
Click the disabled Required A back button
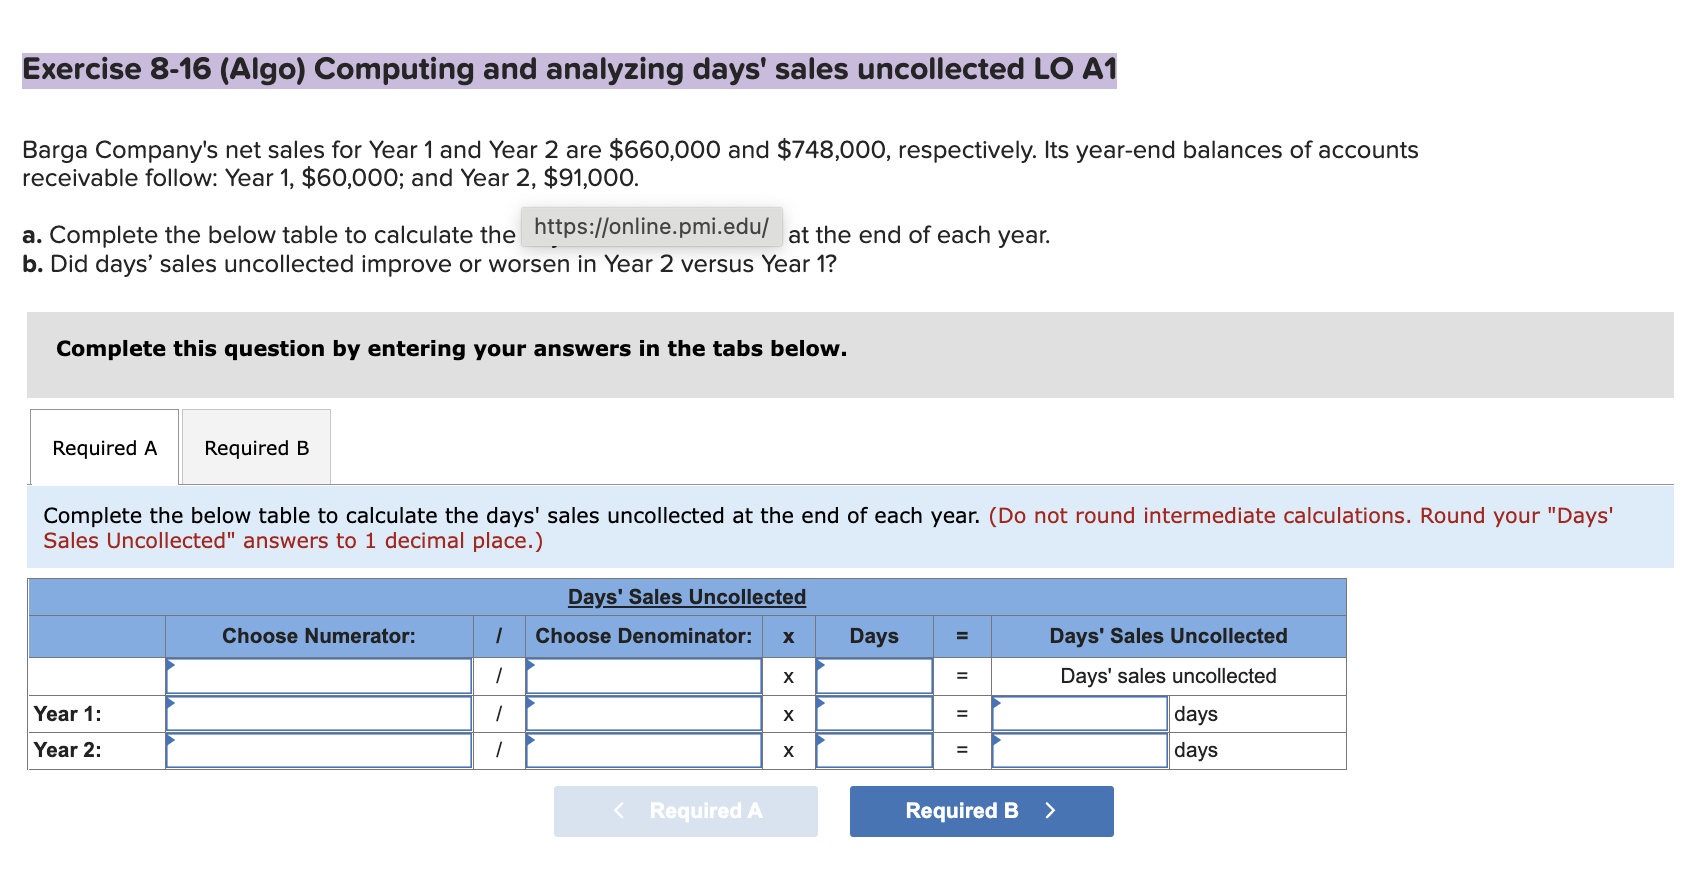click(685, 811)
